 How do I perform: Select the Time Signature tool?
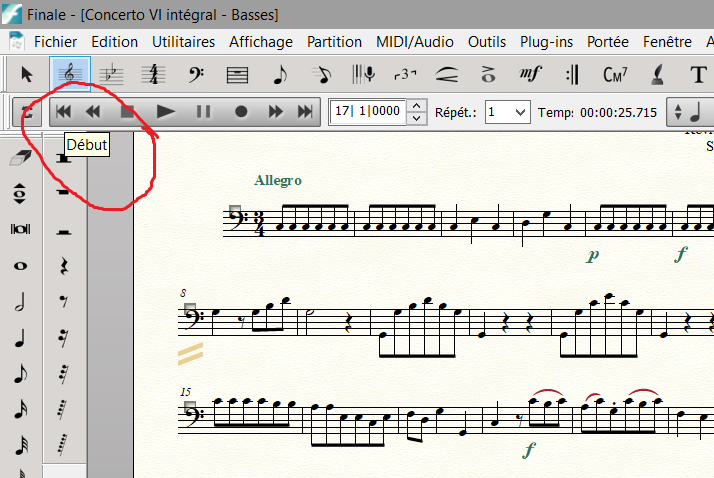point(153,74)
